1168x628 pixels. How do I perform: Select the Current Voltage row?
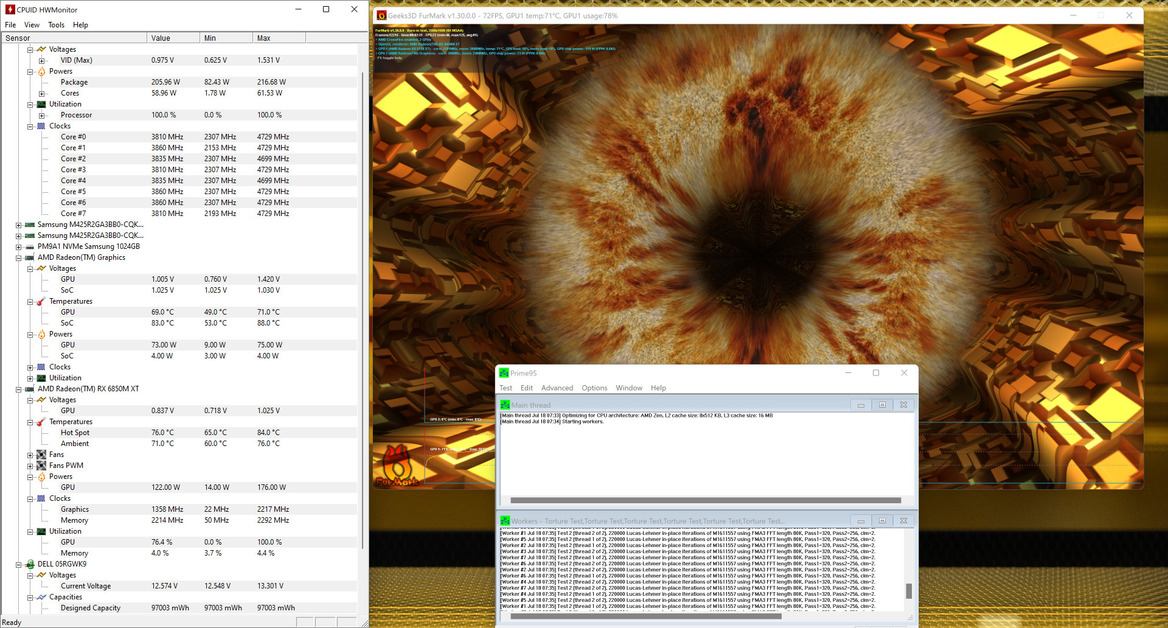[x=179, y=586]
